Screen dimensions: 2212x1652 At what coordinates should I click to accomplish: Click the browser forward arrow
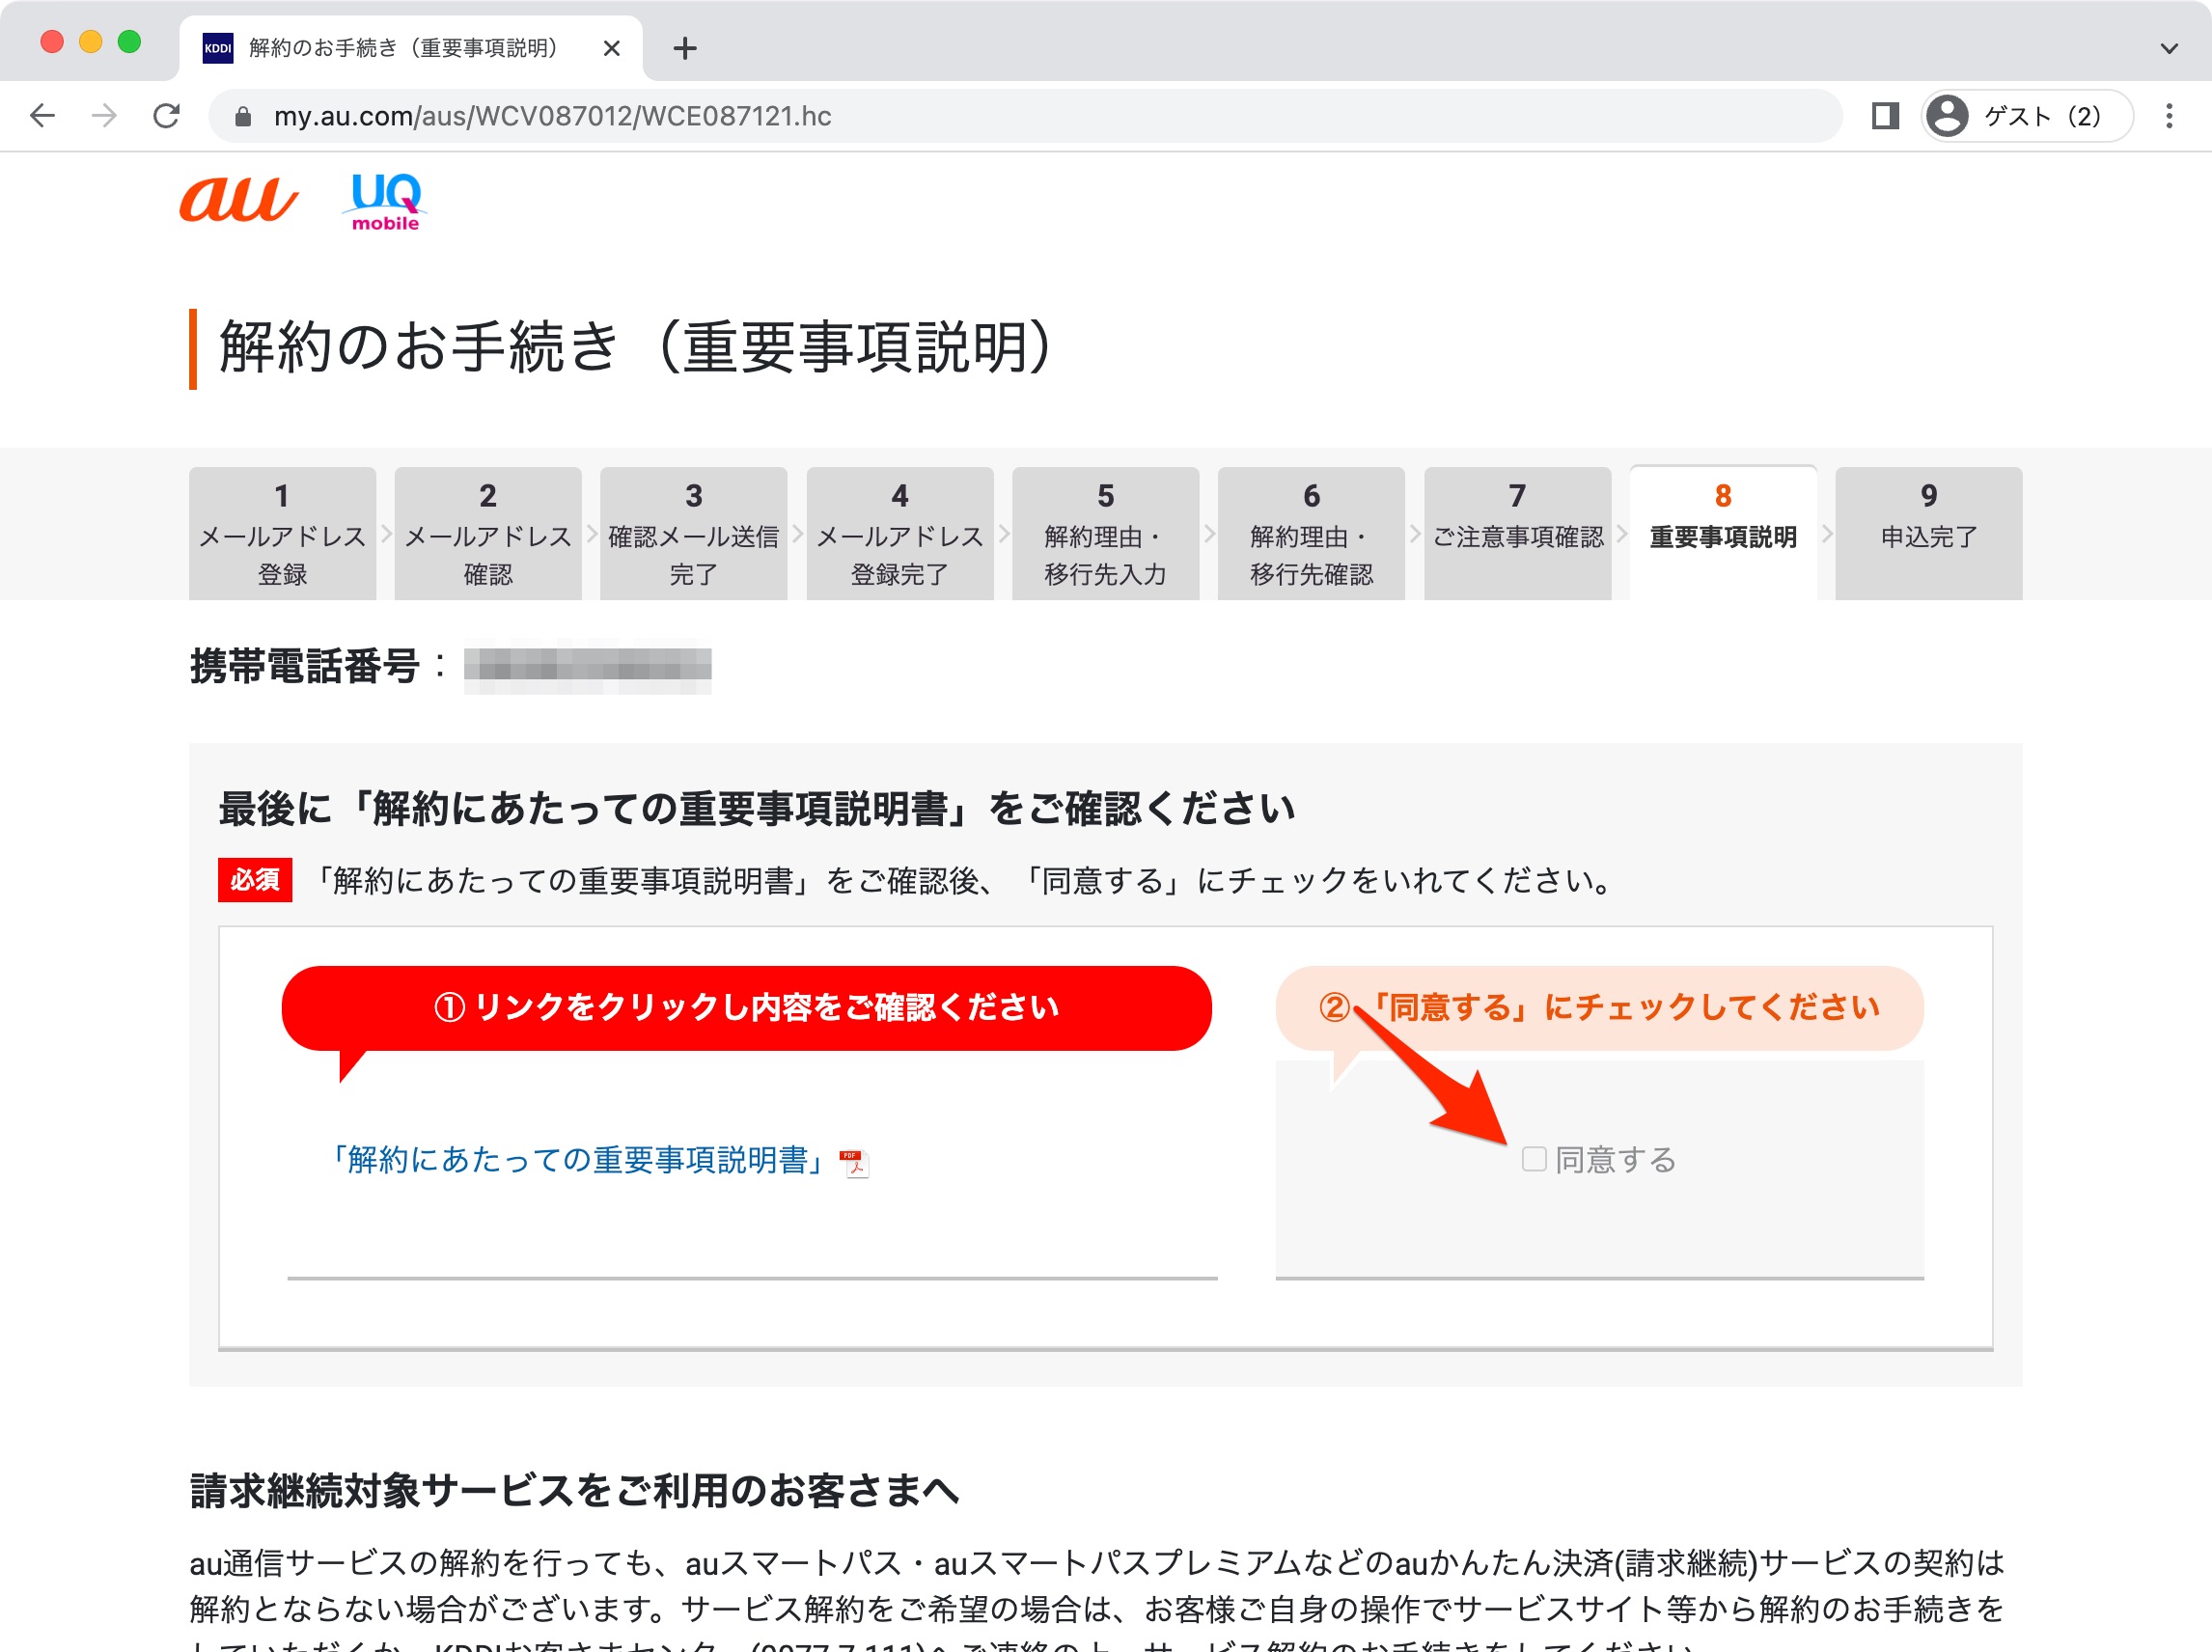click(x=104, y=116)
